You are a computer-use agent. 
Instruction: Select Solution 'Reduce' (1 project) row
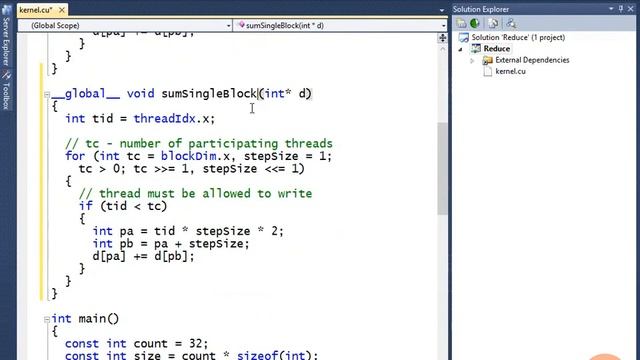point(518,37)
